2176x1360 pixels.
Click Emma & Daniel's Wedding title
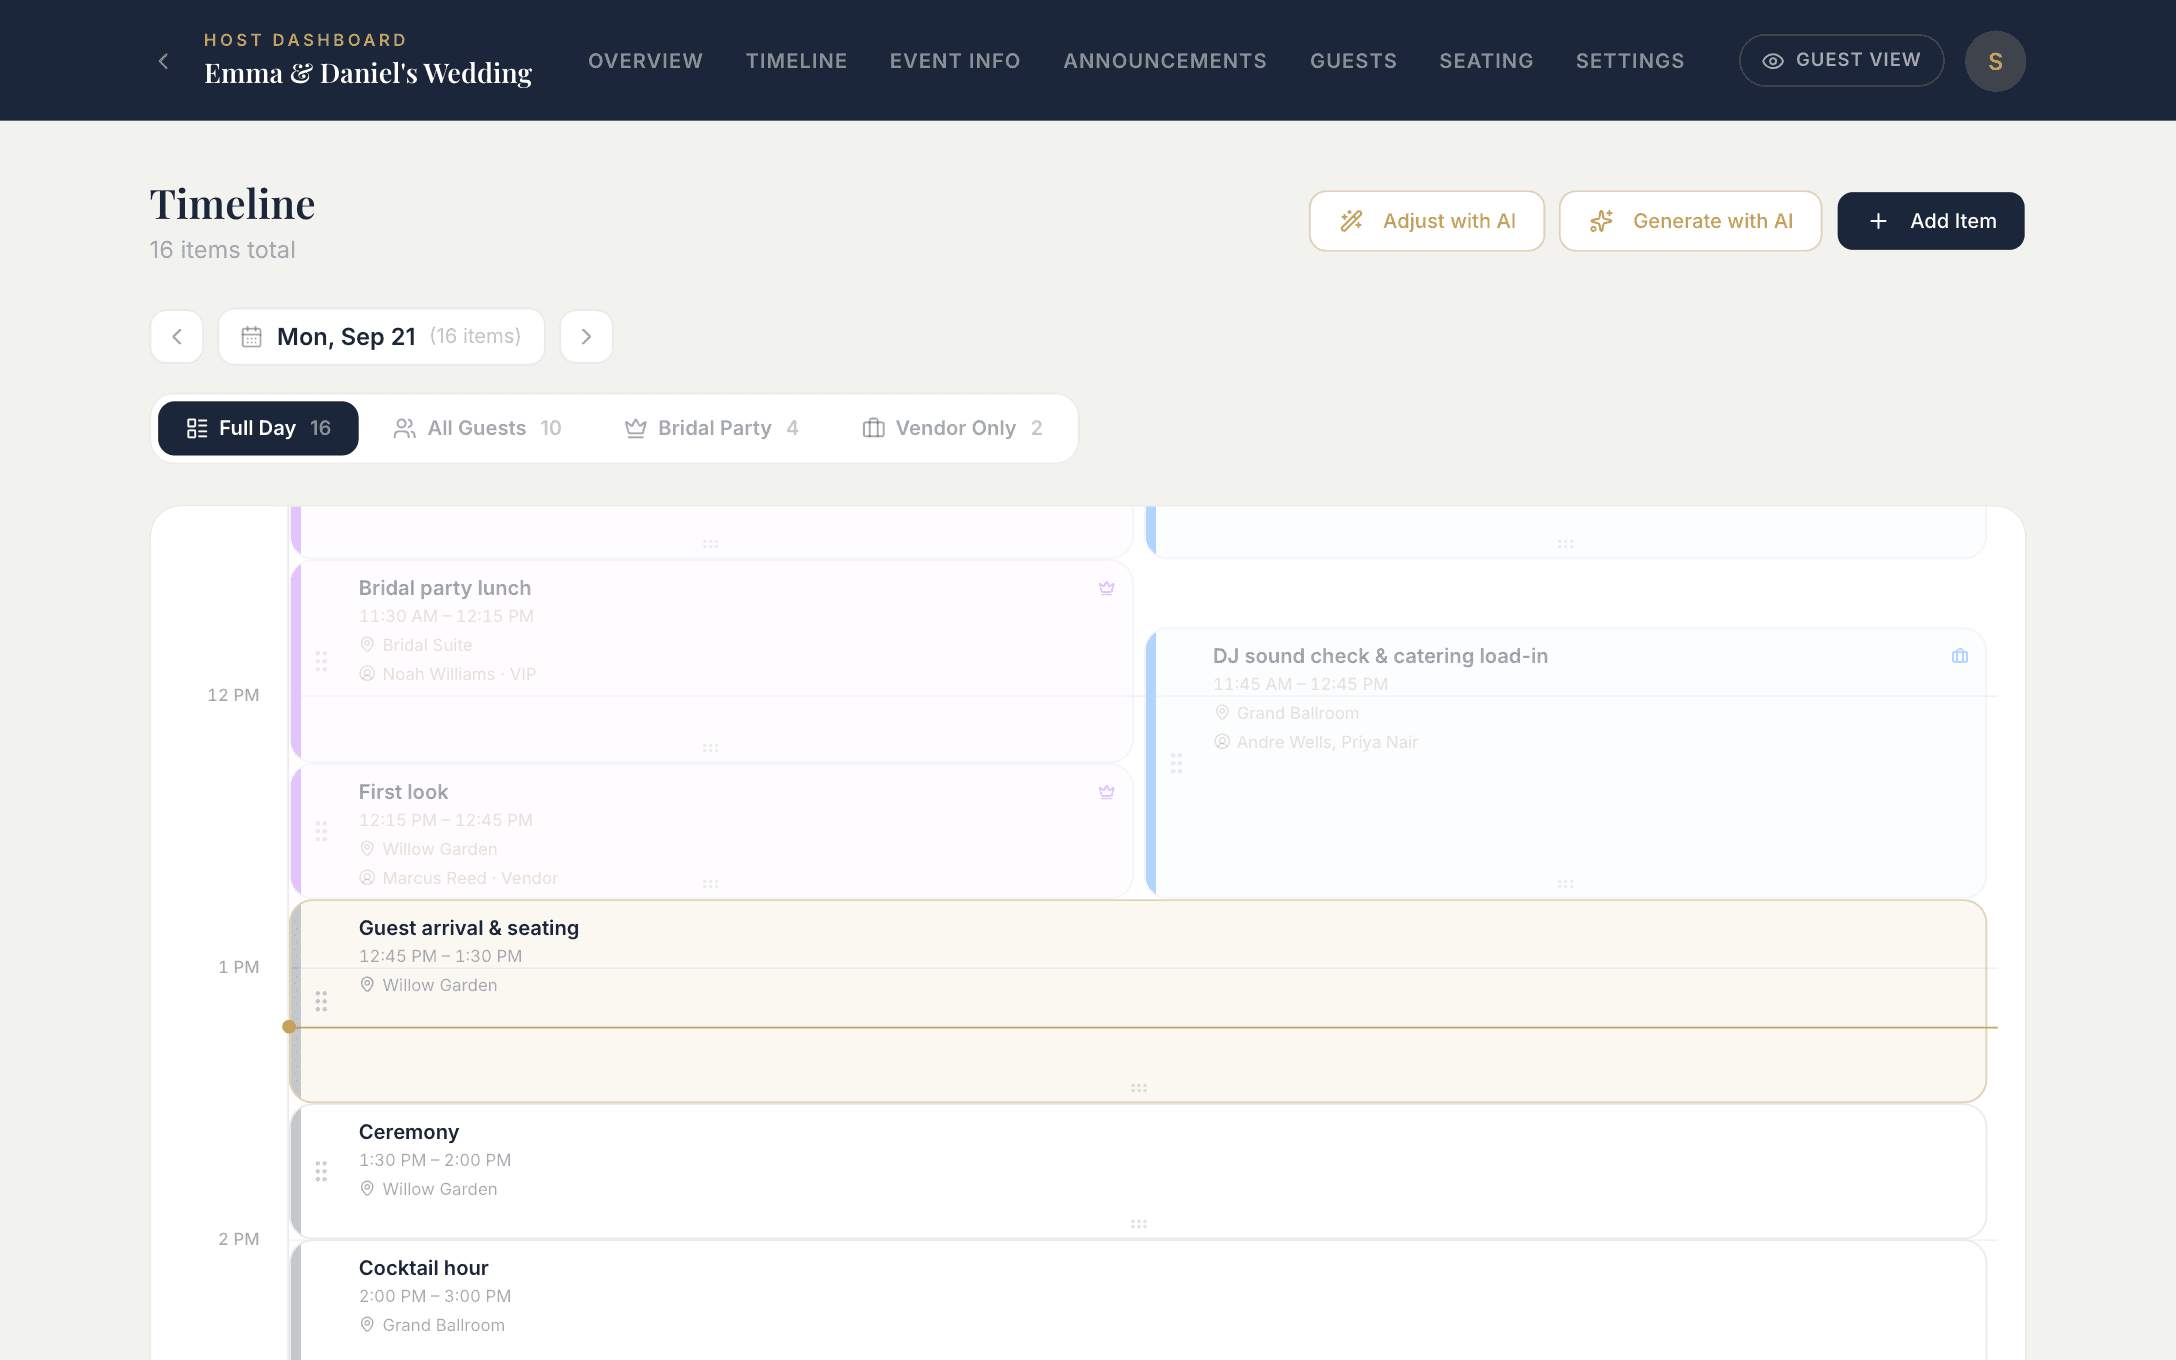(368, 73)
